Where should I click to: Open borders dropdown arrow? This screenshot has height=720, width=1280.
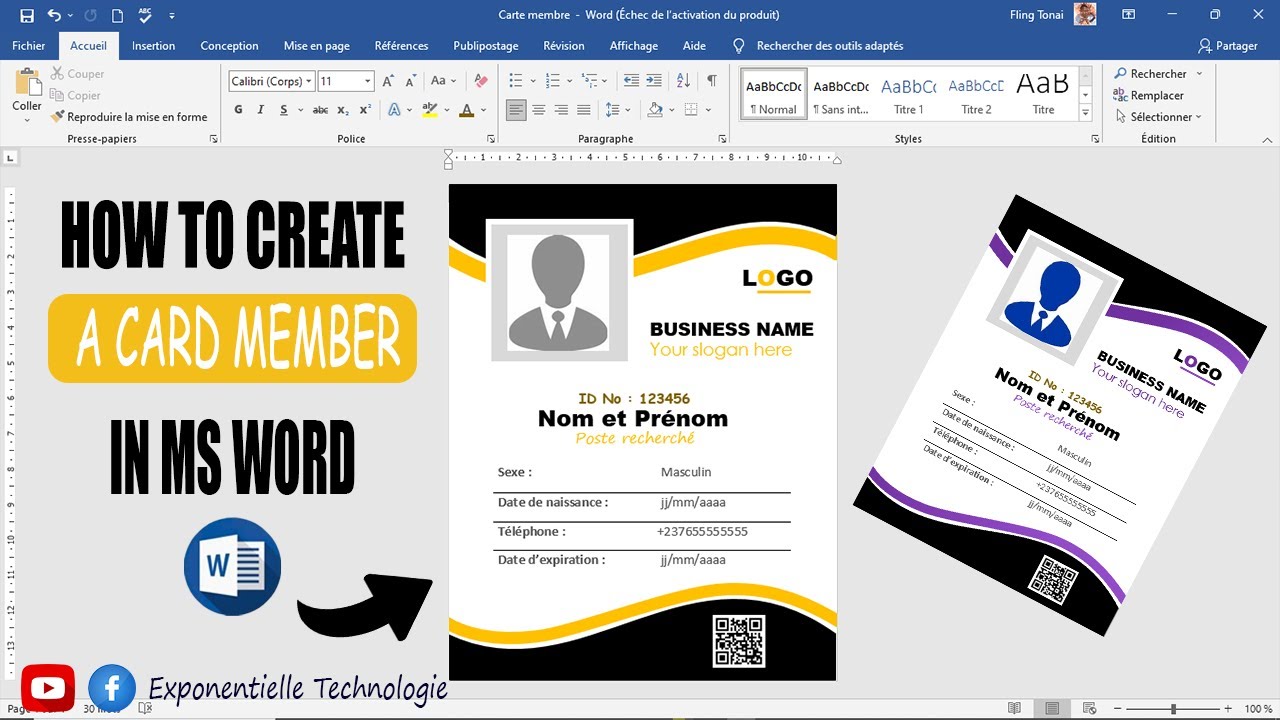click(x=709, y=110)
